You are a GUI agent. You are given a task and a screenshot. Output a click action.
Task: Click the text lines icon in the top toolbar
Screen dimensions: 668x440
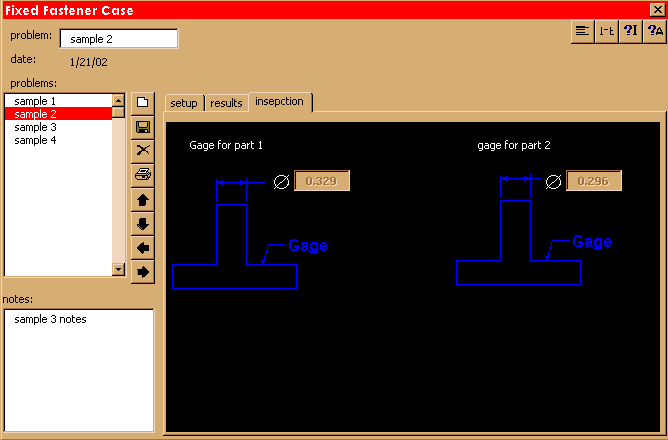(581, 31)
